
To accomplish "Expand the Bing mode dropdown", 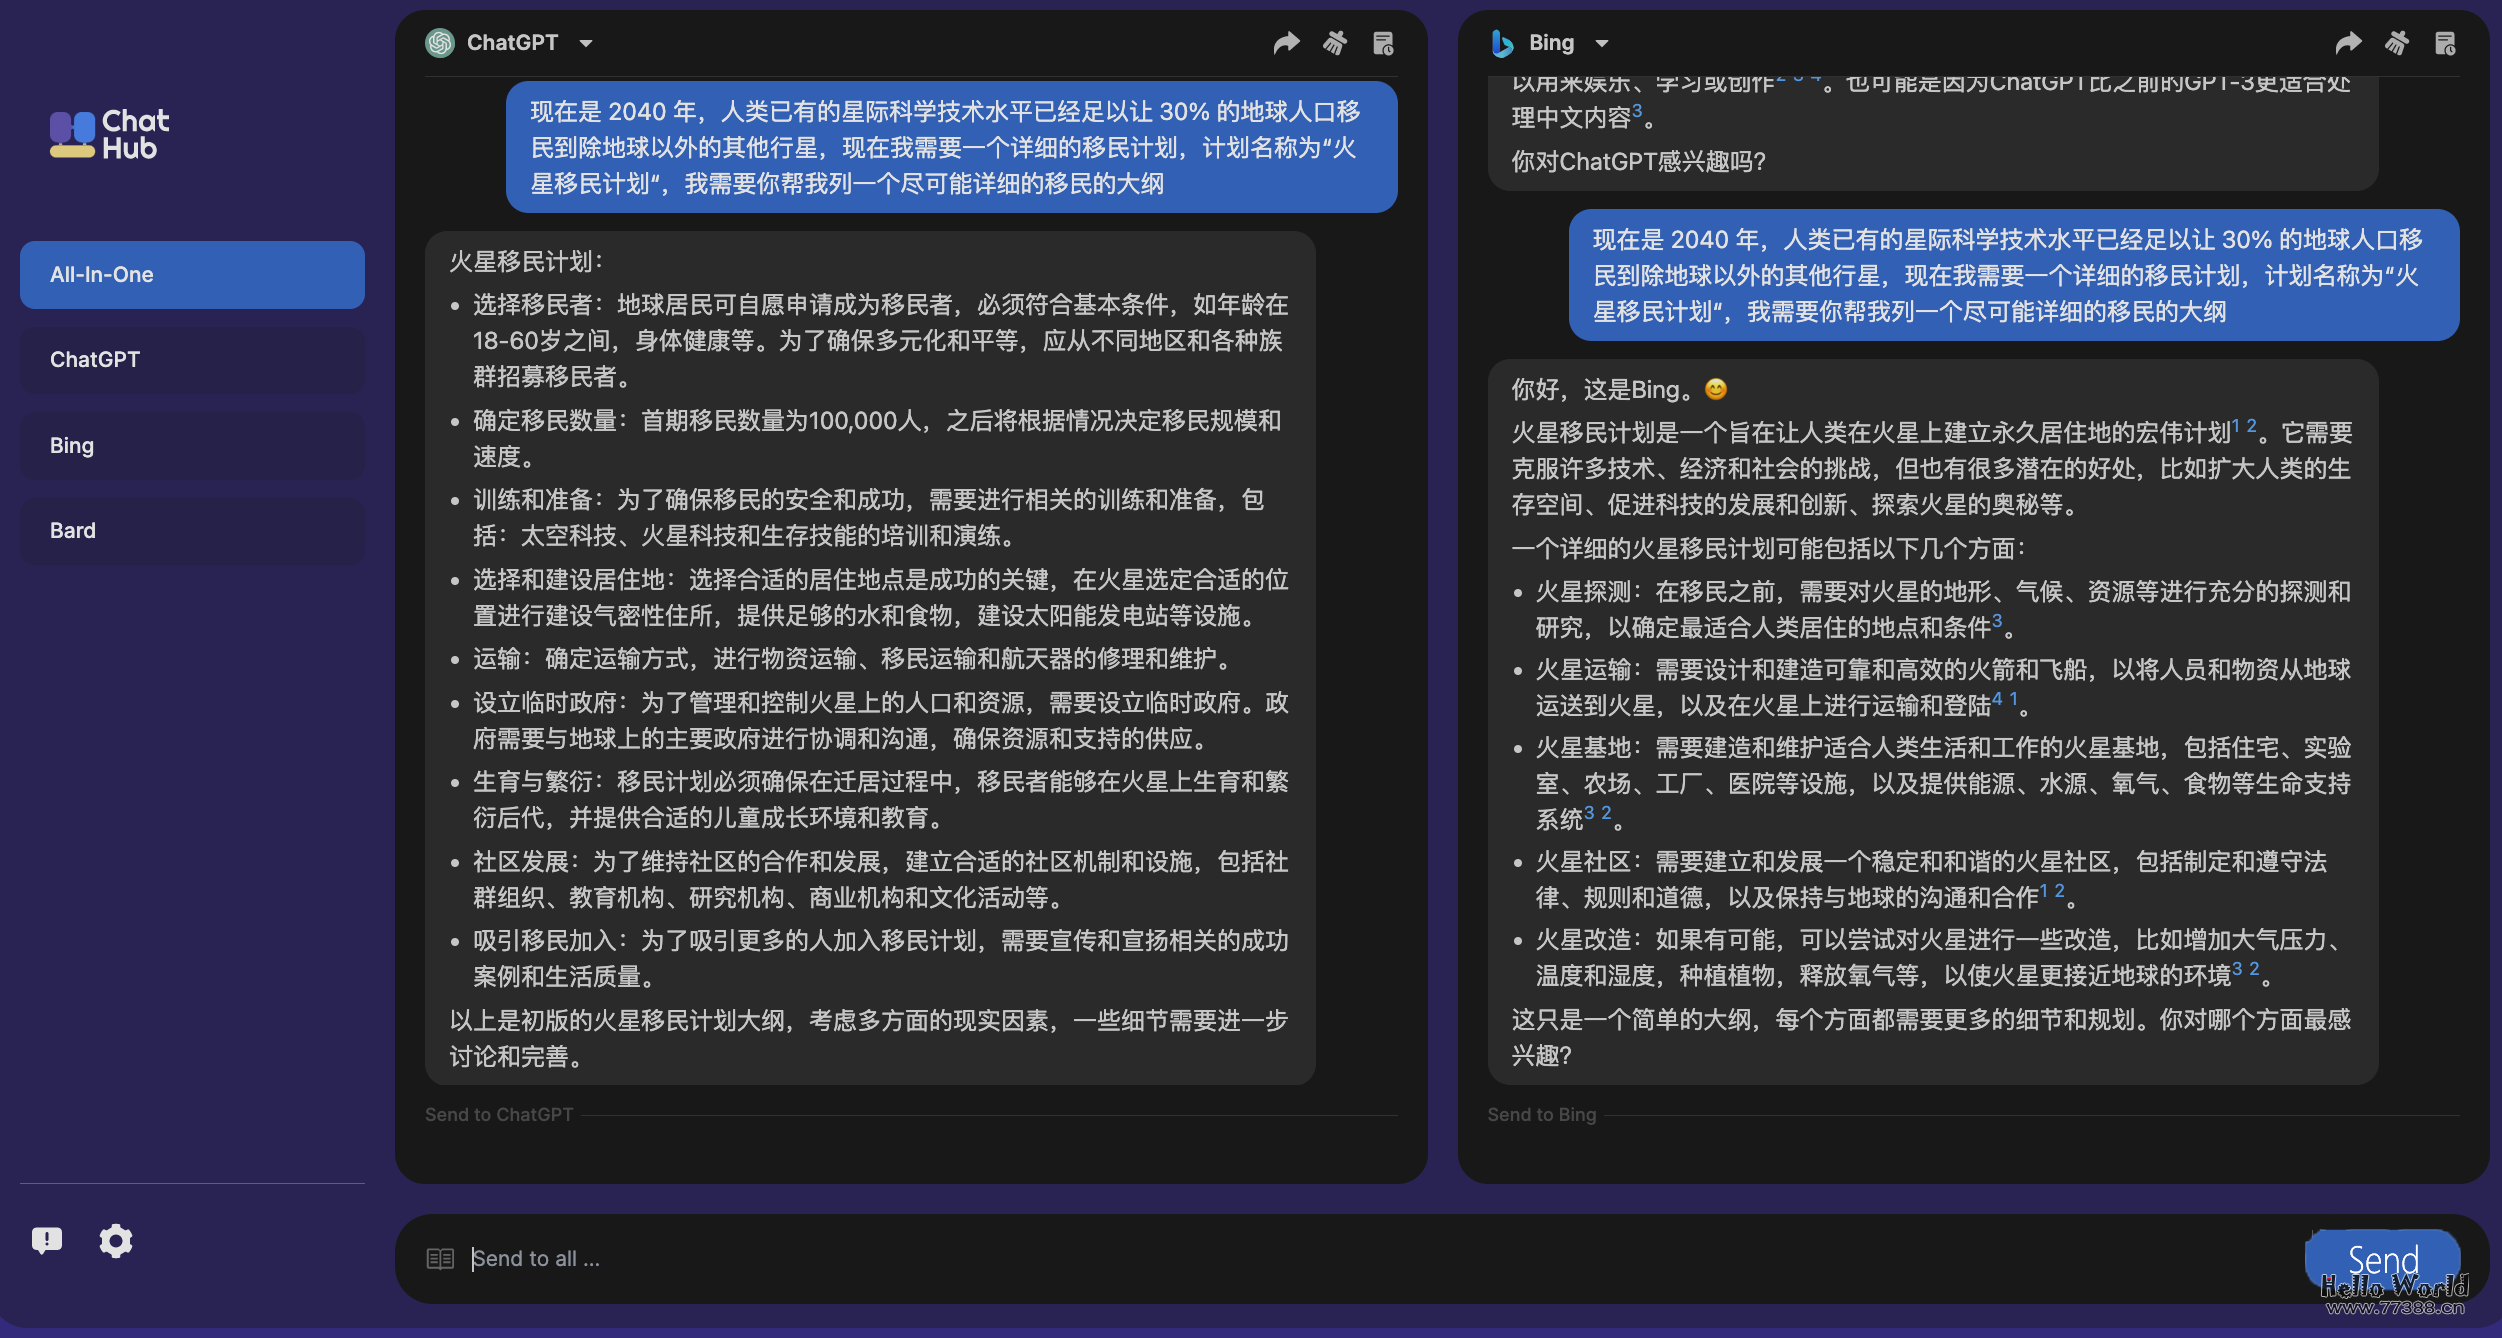I will click(x=1603, y=43).
